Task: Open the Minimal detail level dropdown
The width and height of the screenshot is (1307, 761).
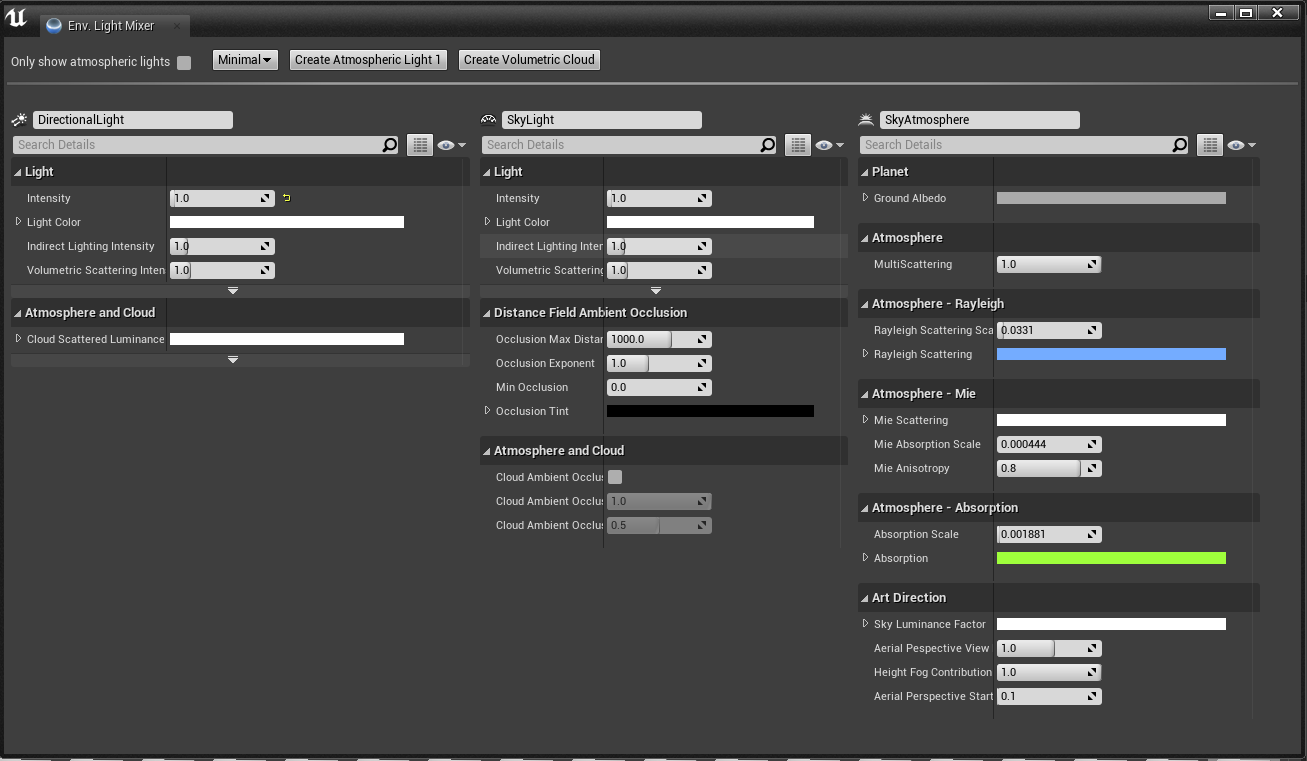Action: click(x=245, y=60)
